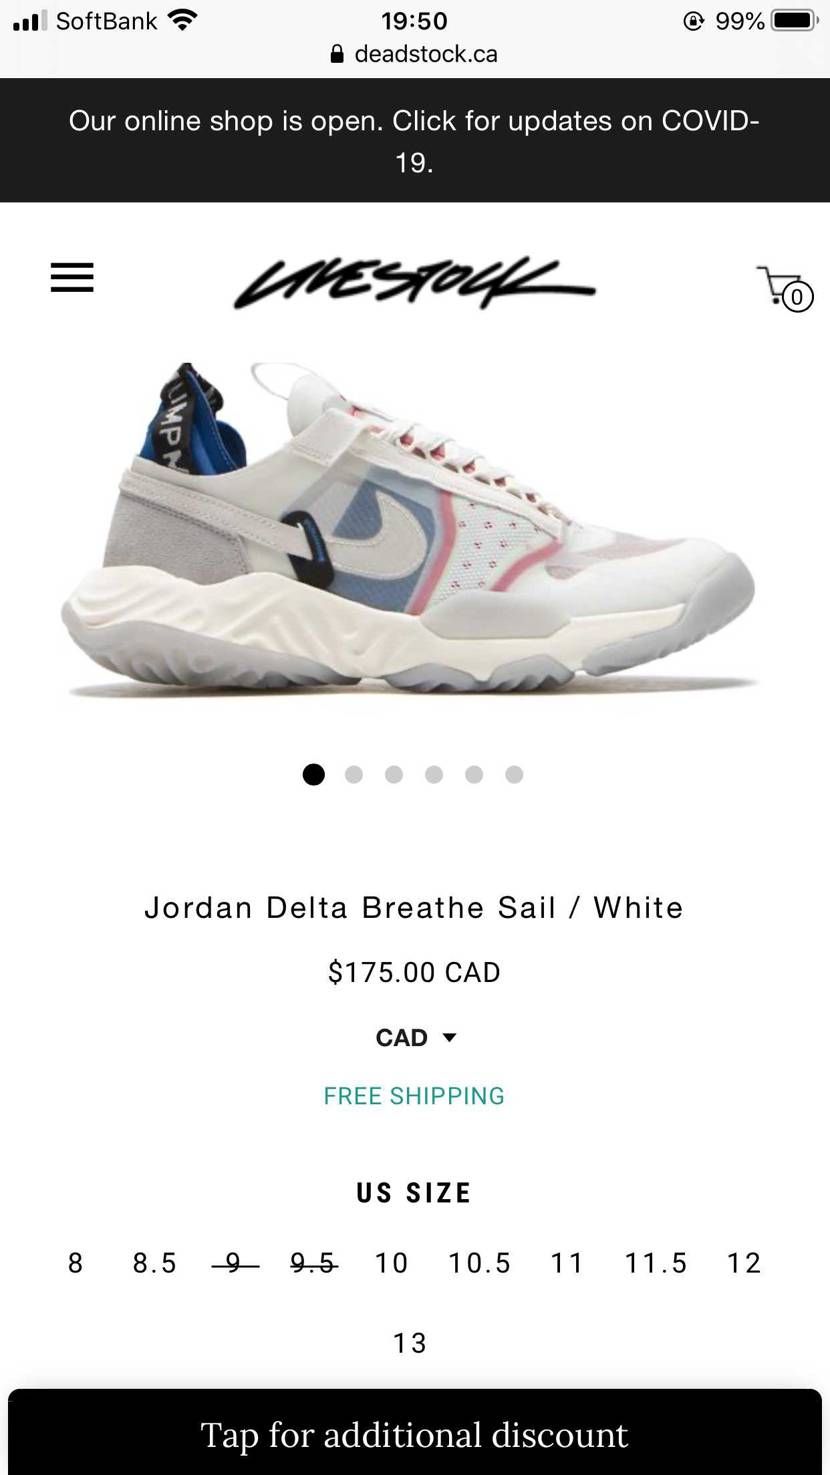Open the shopping cart icon
This screenshot has height=1475, width=830.
click(x=785, y=289)
